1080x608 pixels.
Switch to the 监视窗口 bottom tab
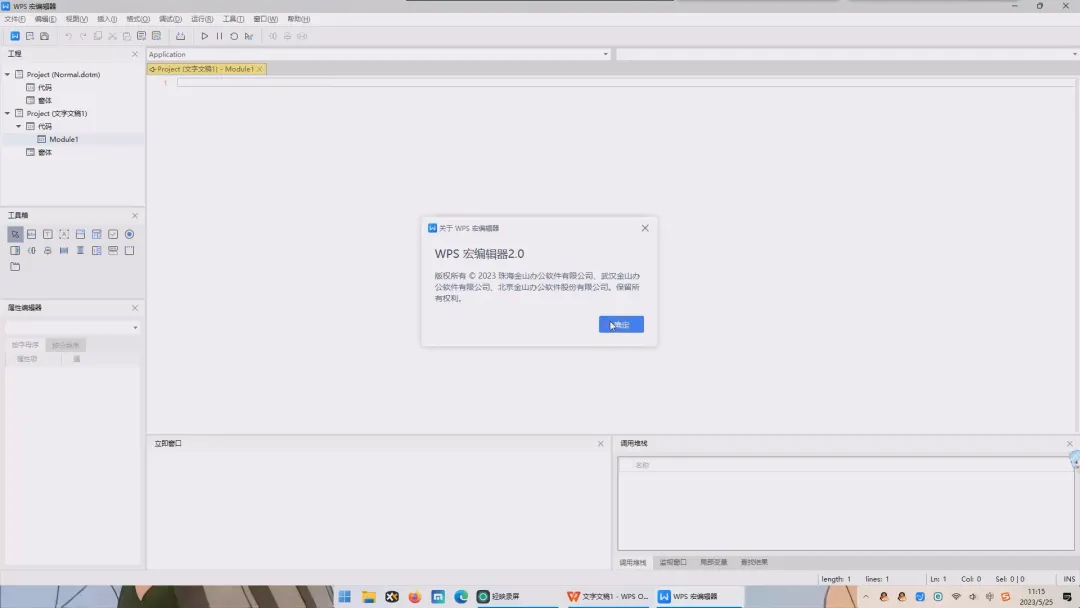(673, 563)
